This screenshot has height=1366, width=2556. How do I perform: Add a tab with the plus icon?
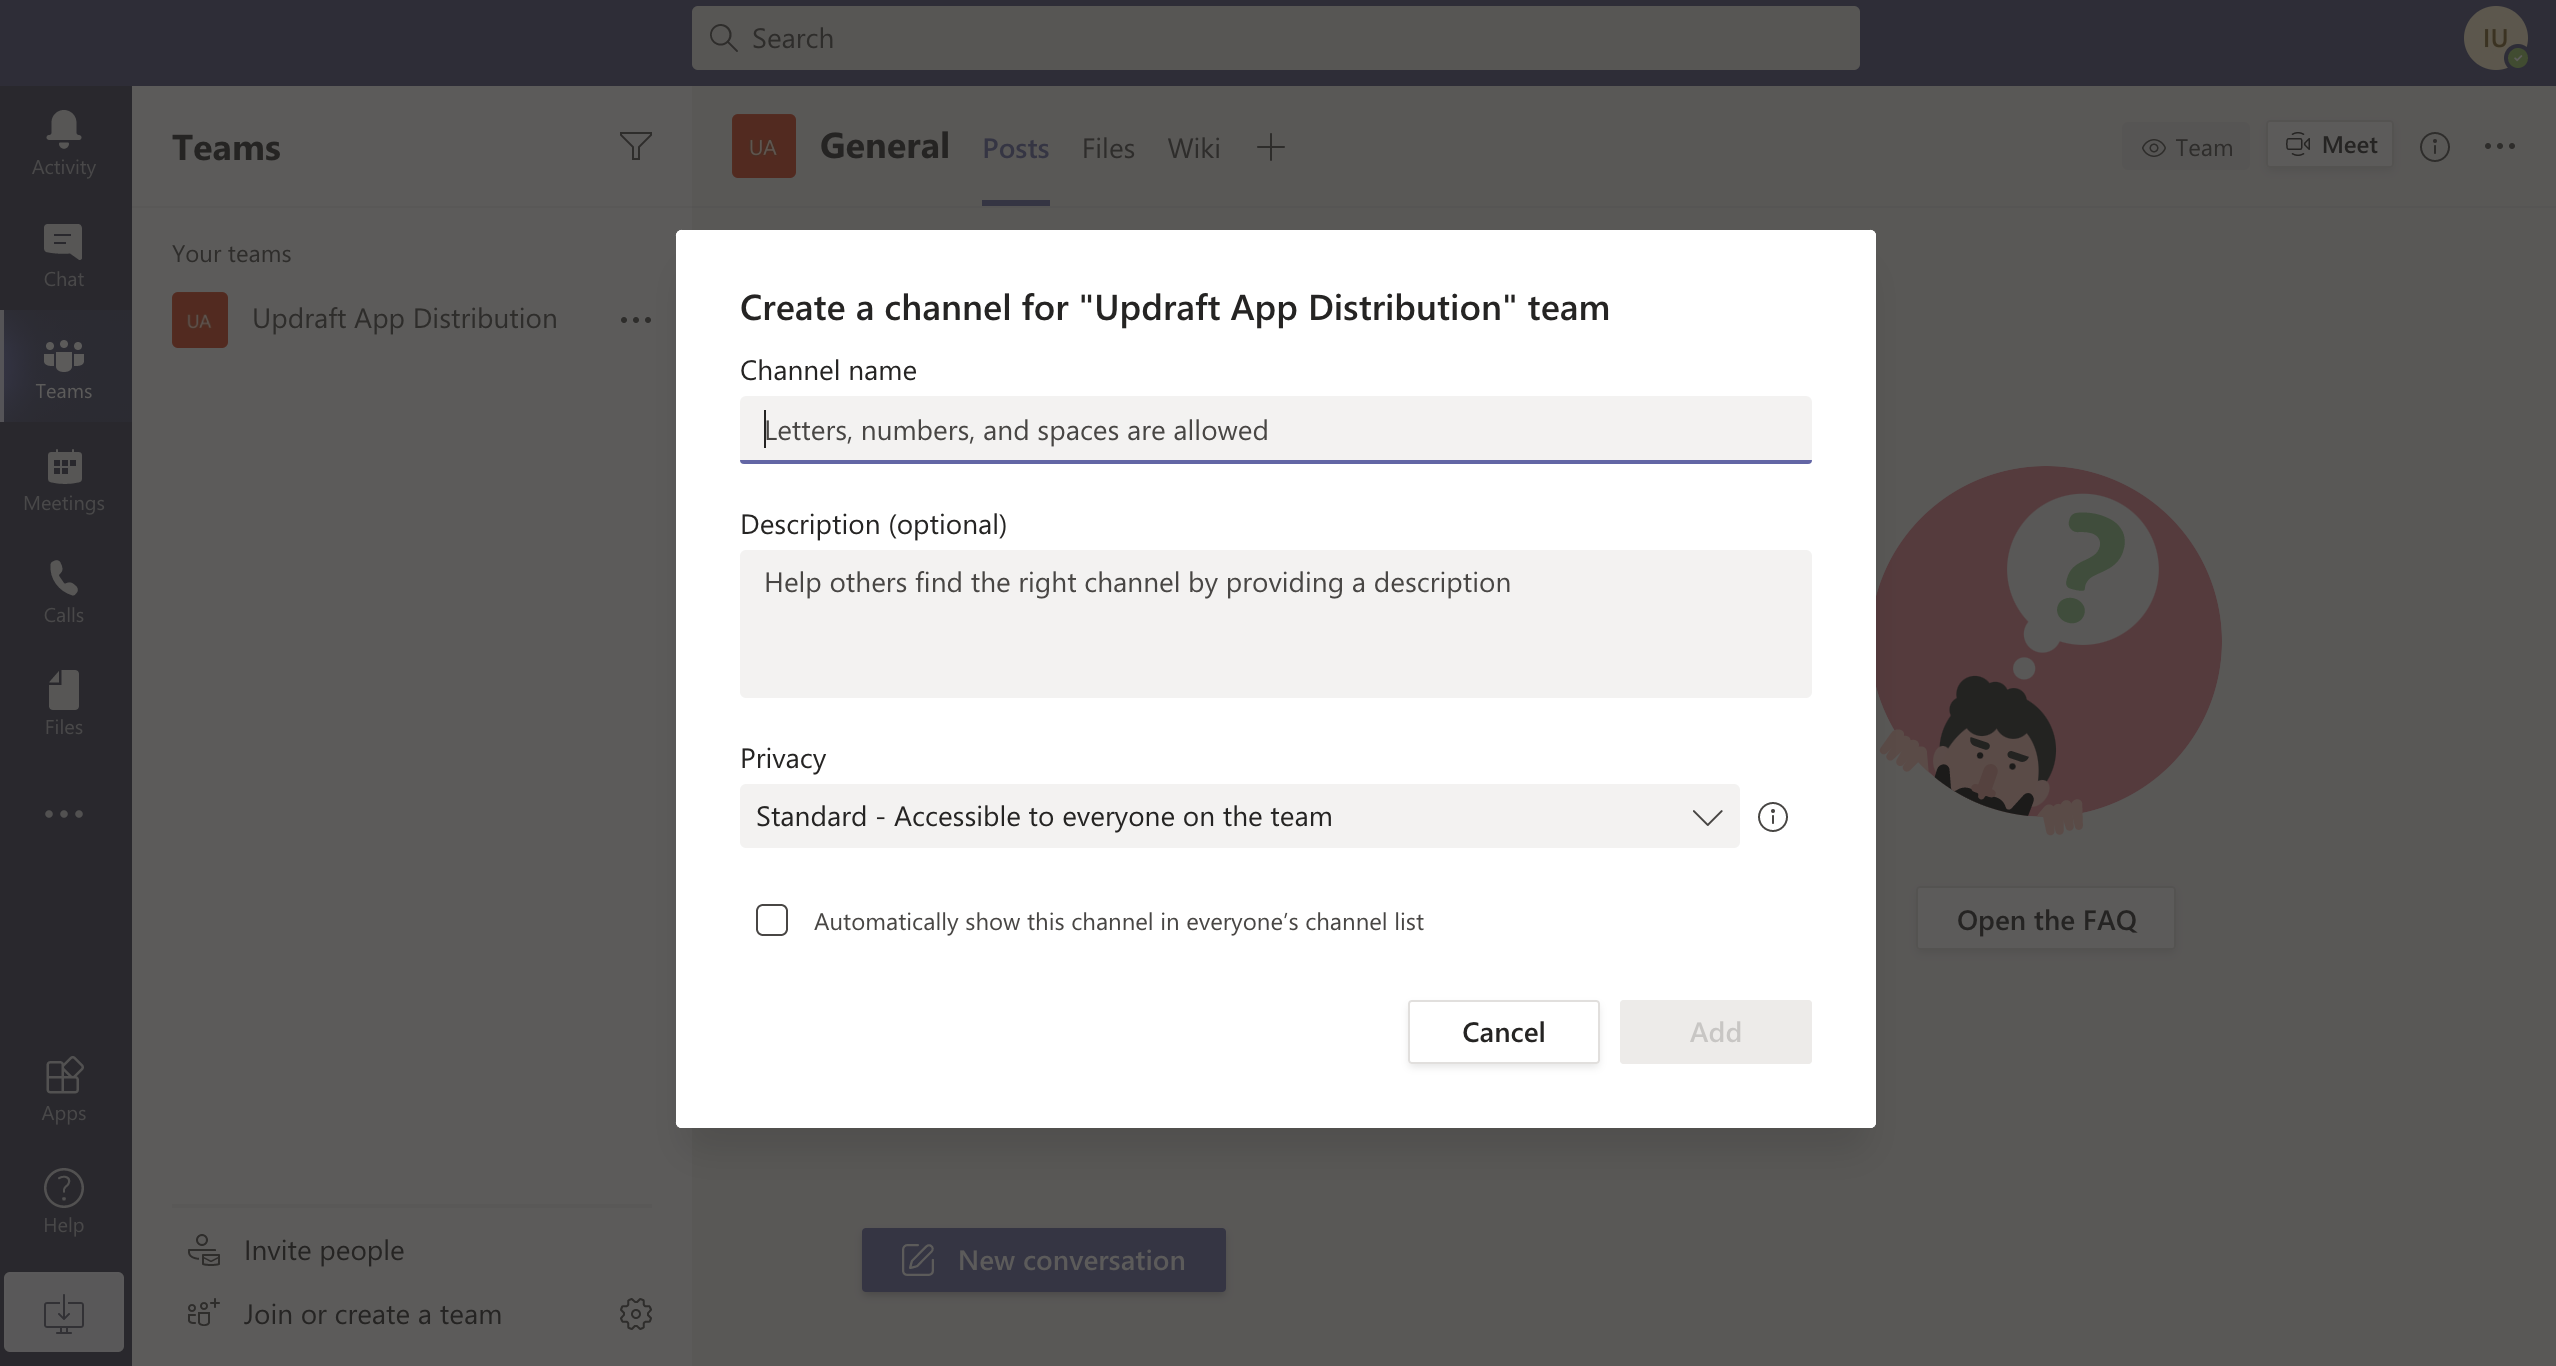(1270, 148)
